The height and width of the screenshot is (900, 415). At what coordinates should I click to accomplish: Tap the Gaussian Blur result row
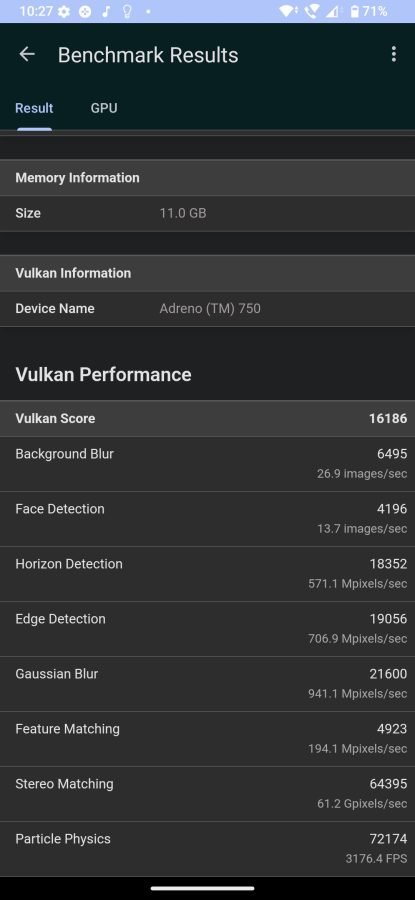click(x=207, y=684)
